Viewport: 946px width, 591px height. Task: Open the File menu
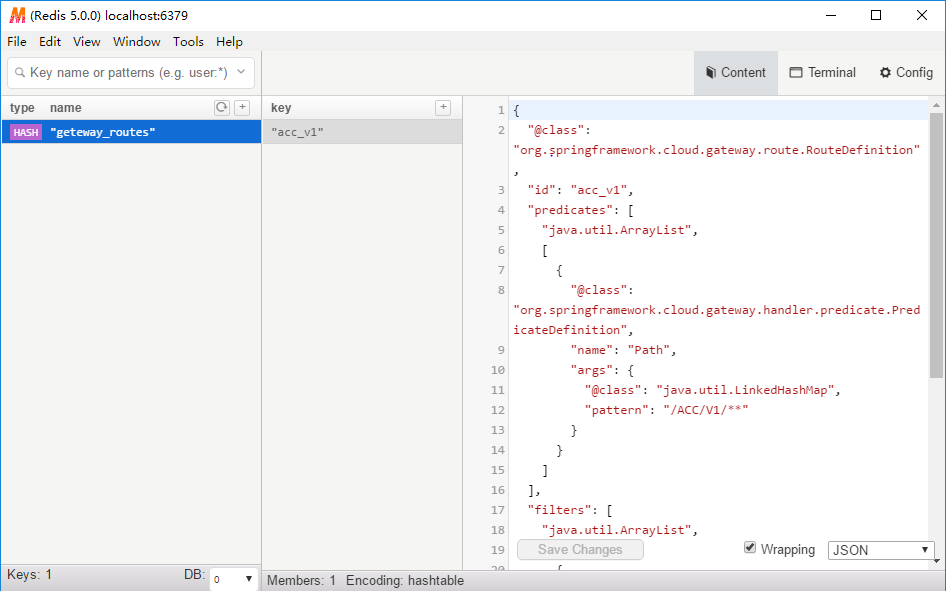[16, 41]
